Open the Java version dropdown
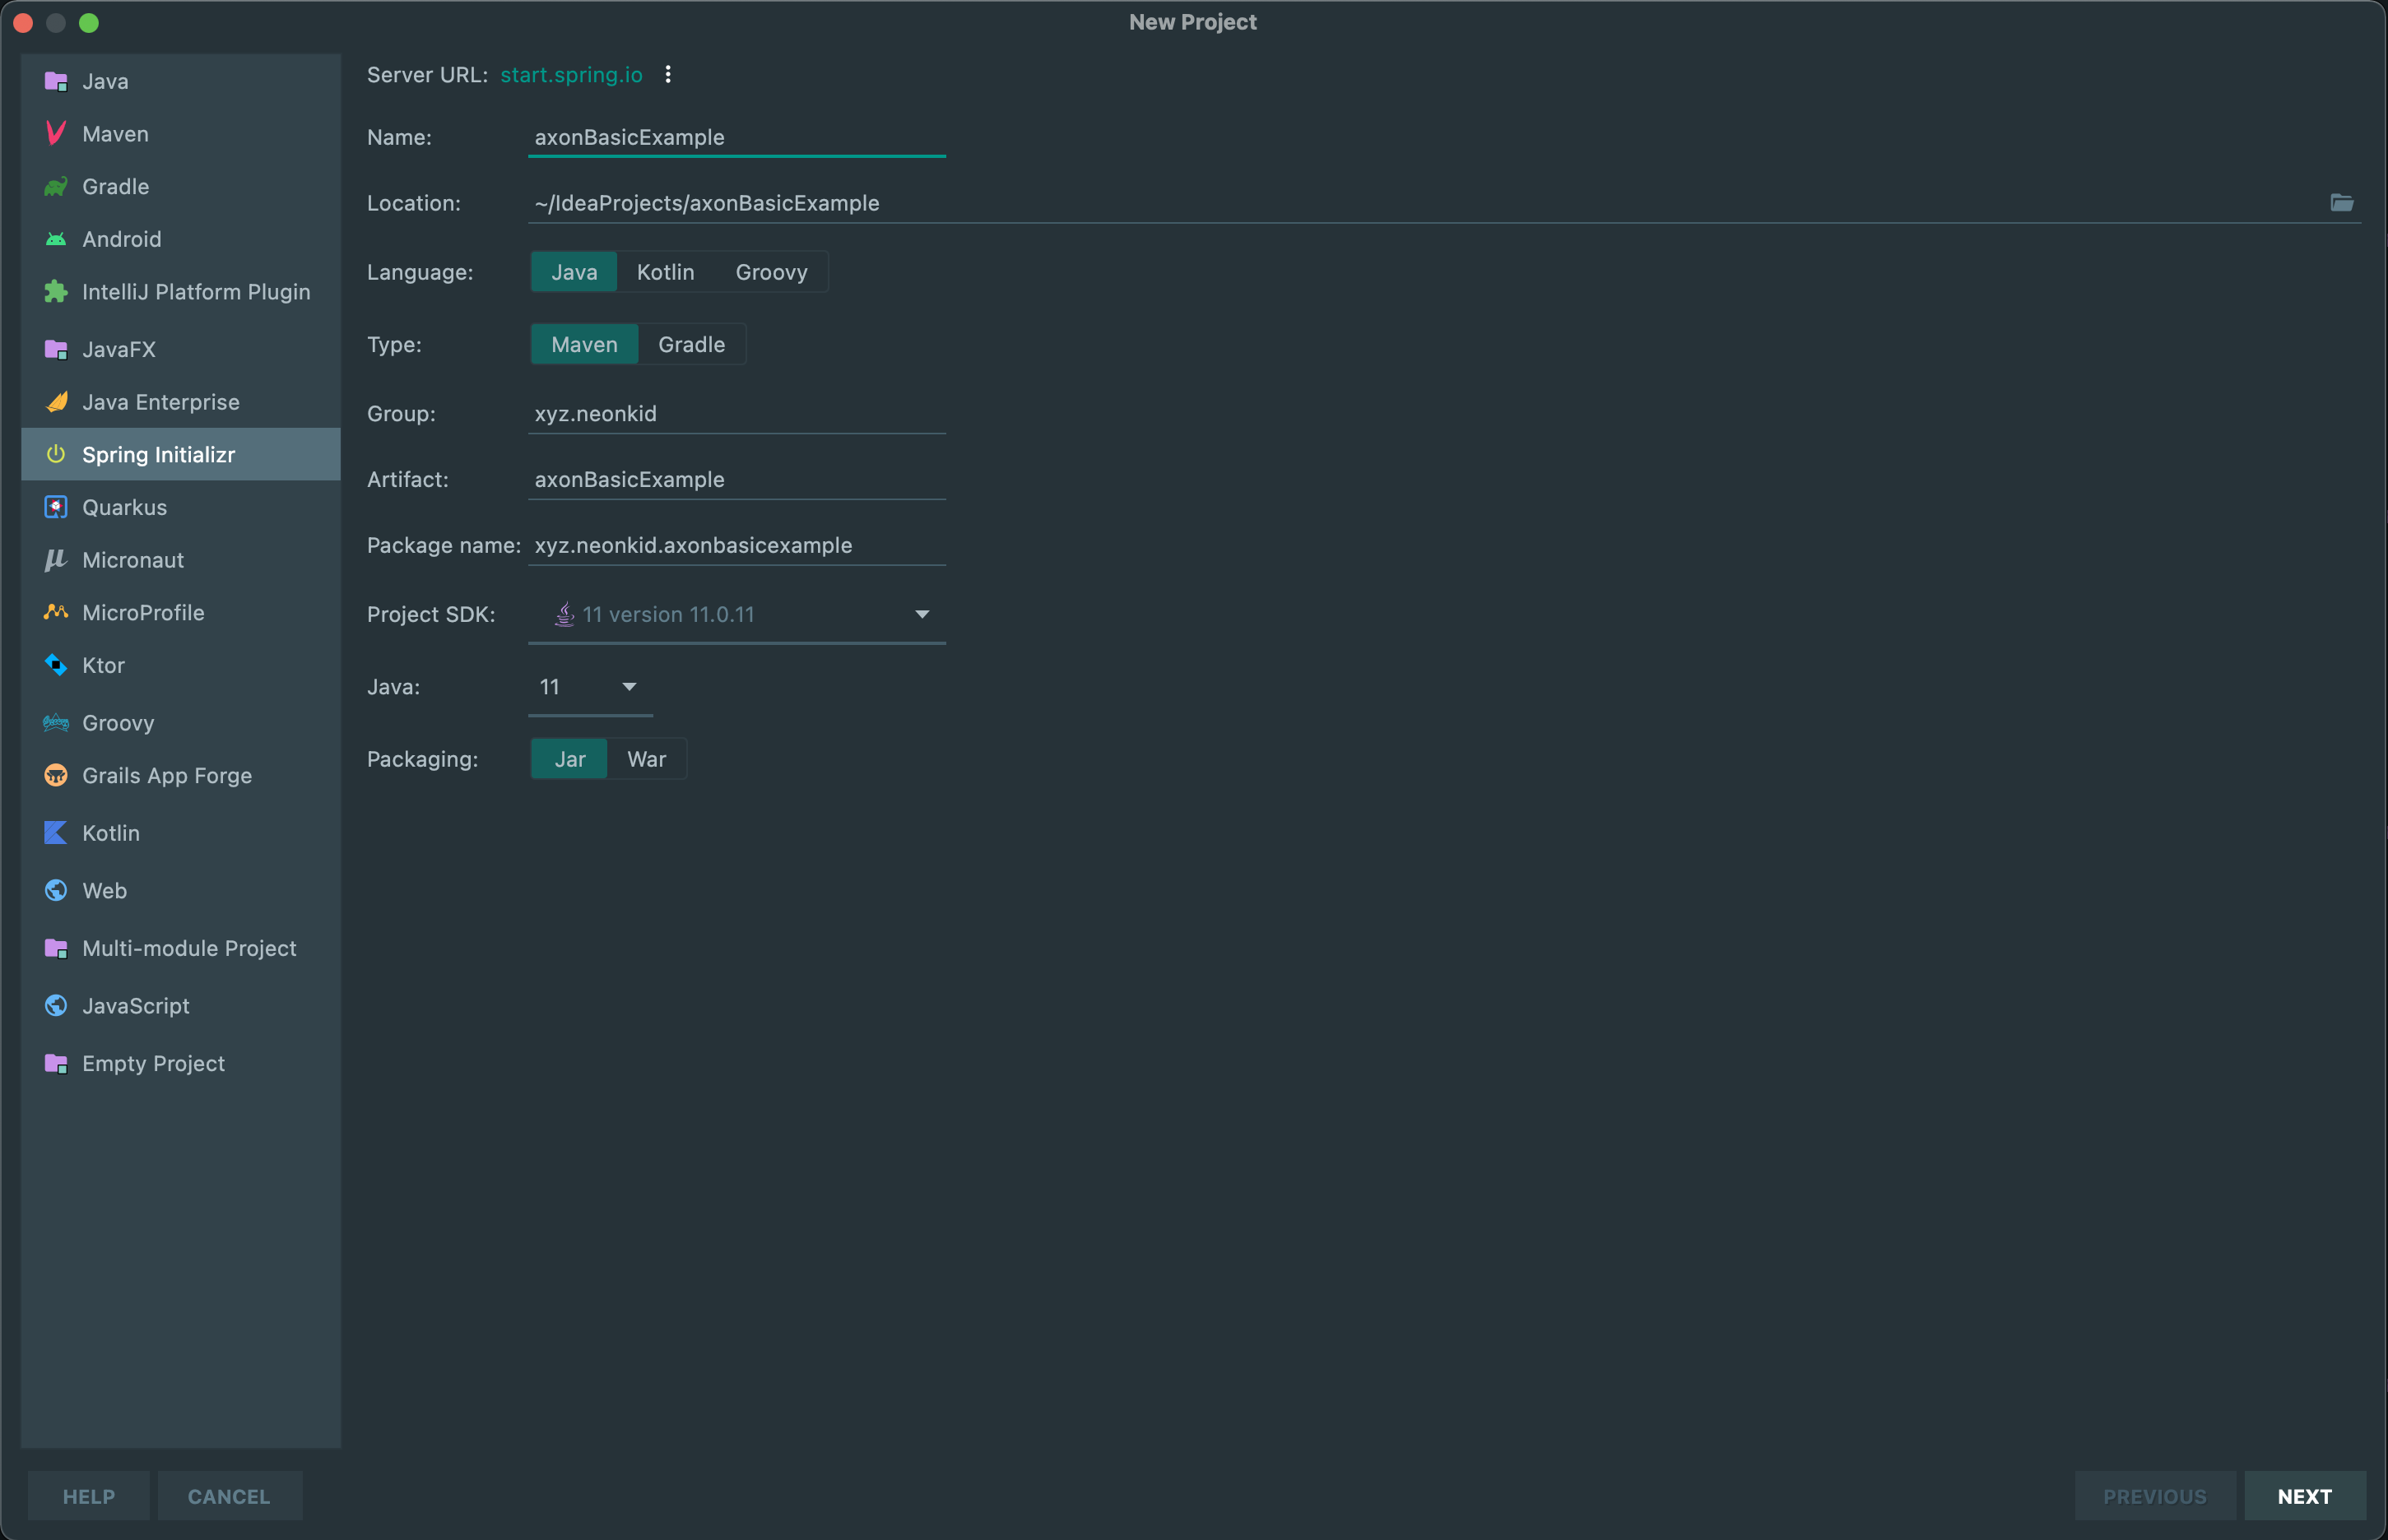The height and width of the screenshot is (1540, 2388). coord(628,687)
